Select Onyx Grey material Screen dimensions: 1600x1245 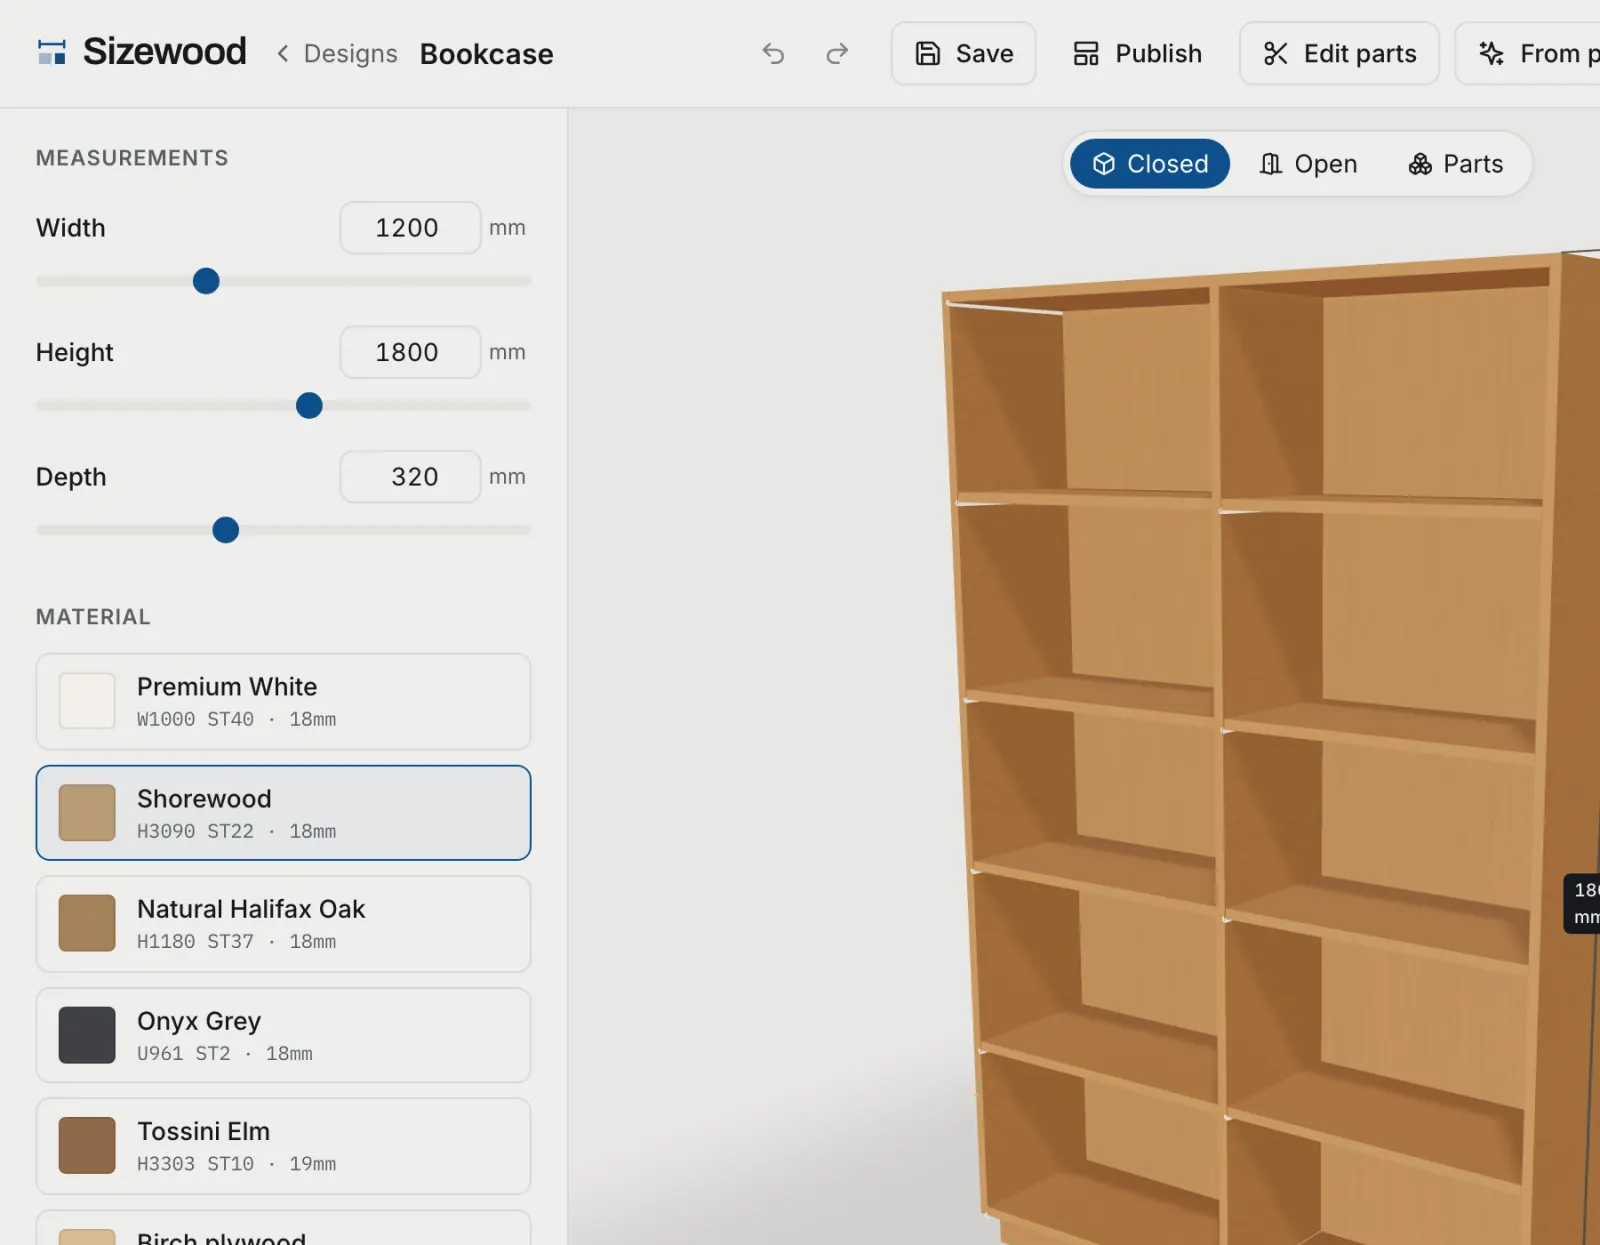pos(283,1035)
